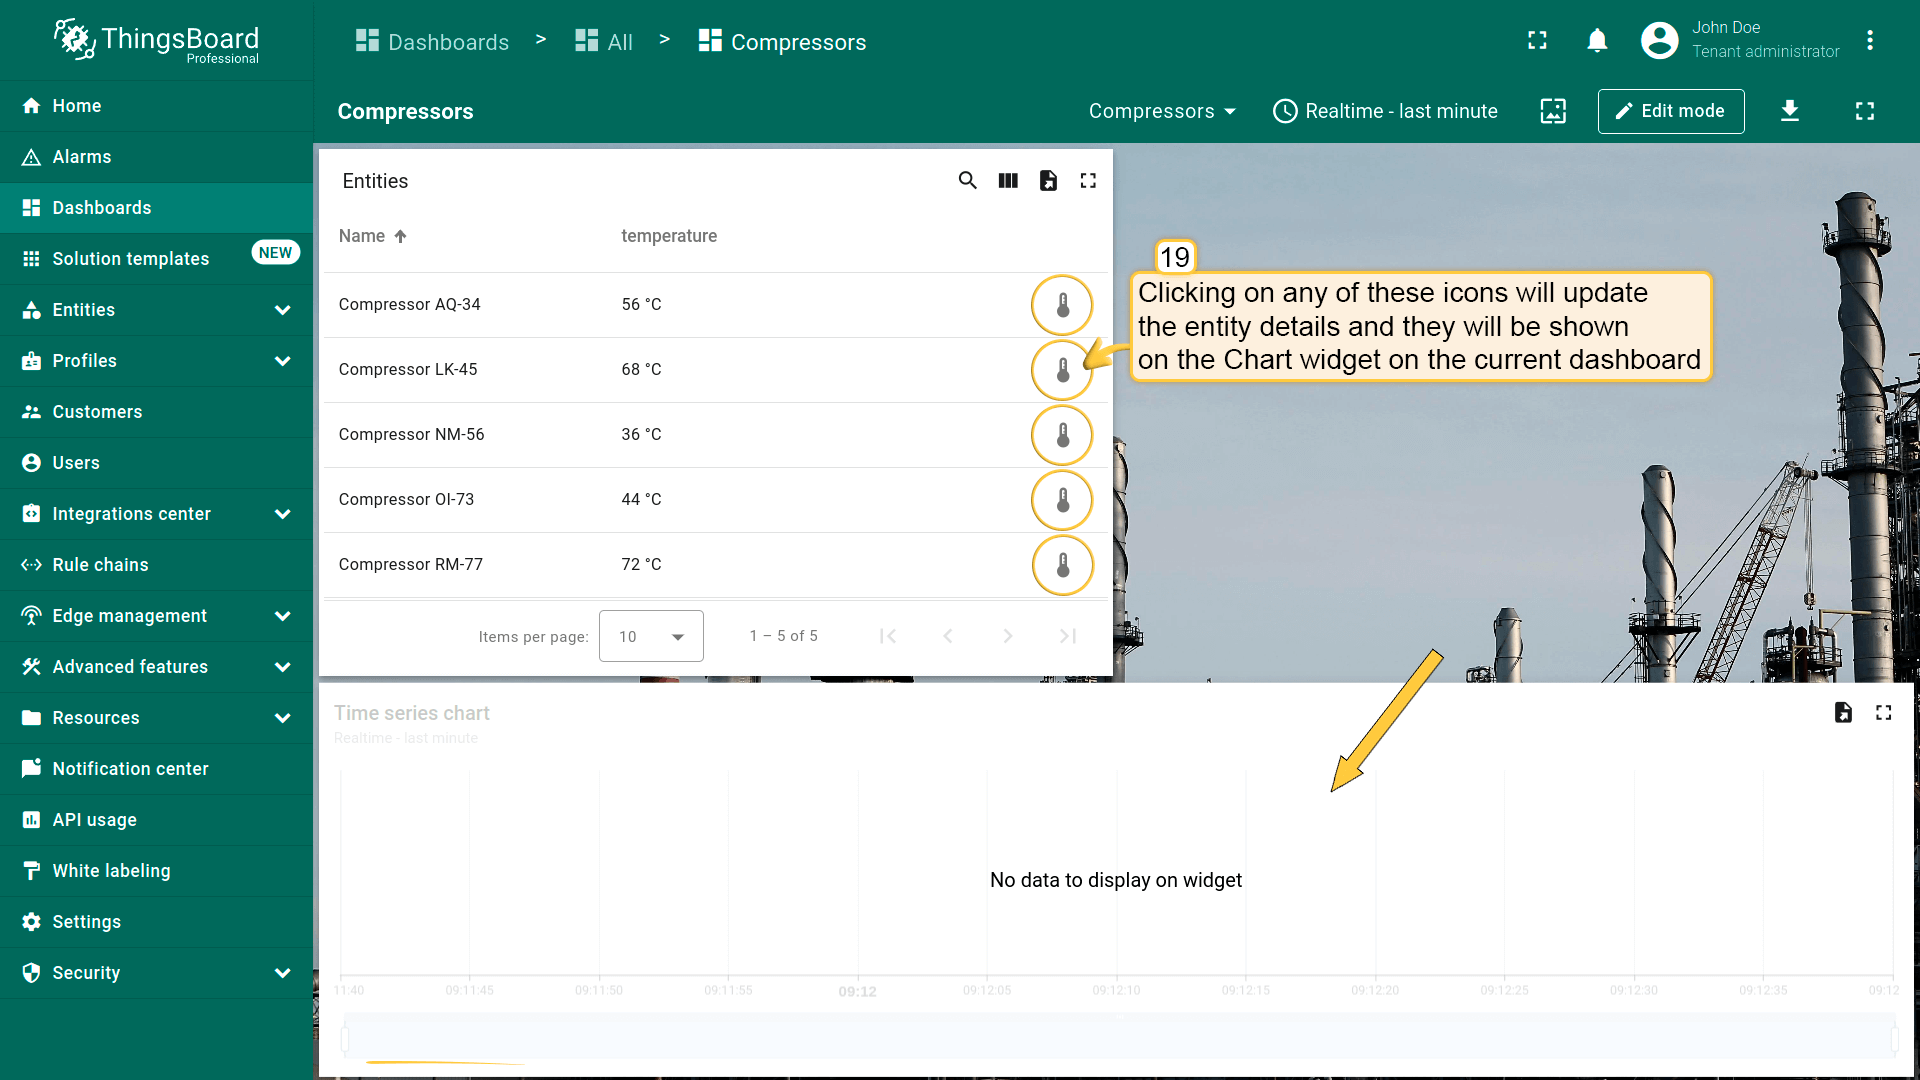
Task: Open dashboard image settings icon
Action: pyautogui.click(x=1553, y=111)
